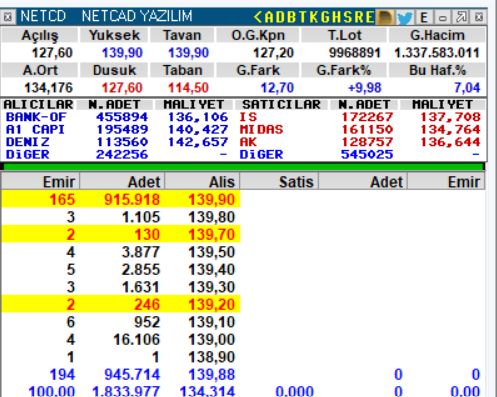Click the total bid quantity 945.714

(x=132, y=374)
